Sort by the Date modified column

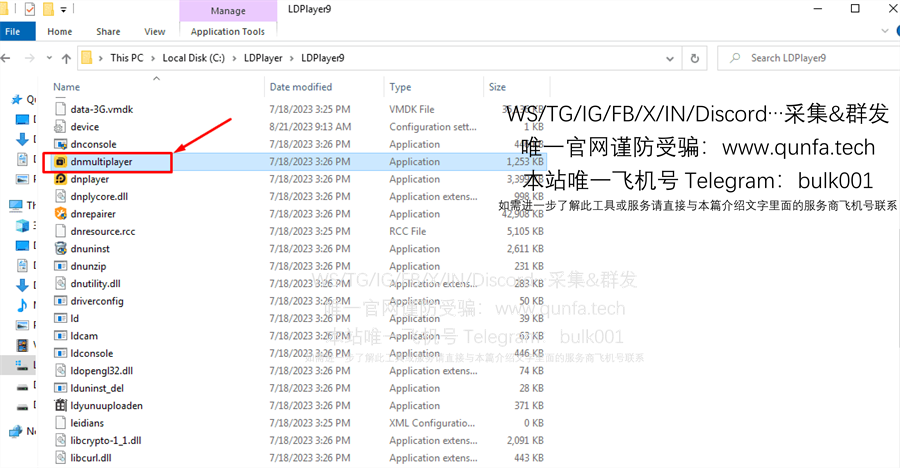click(x=301, y=87)
